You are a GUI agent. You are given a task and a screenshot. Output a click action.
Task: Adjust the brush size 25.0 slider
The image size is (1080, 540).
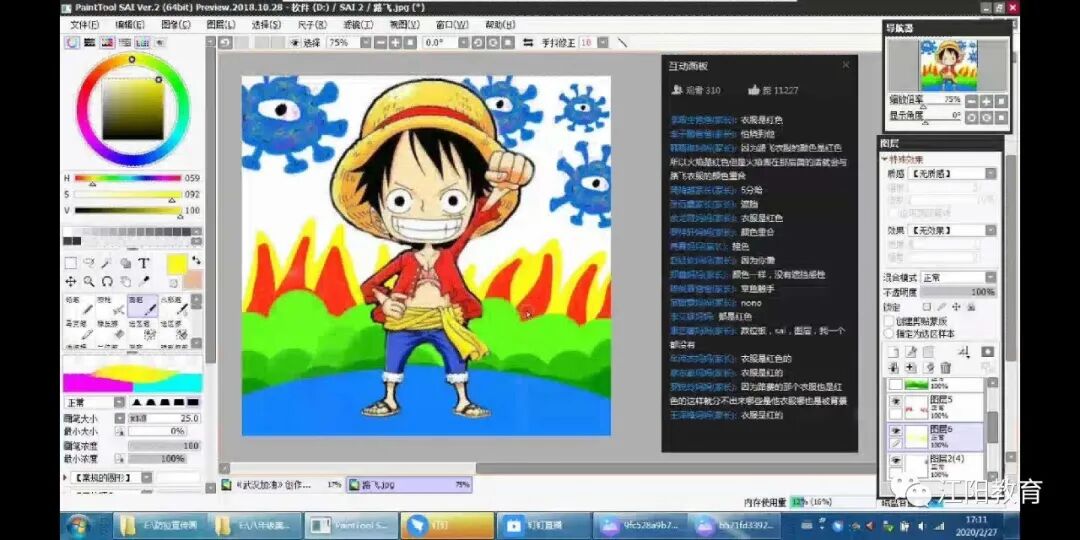(x=165, y=418)
